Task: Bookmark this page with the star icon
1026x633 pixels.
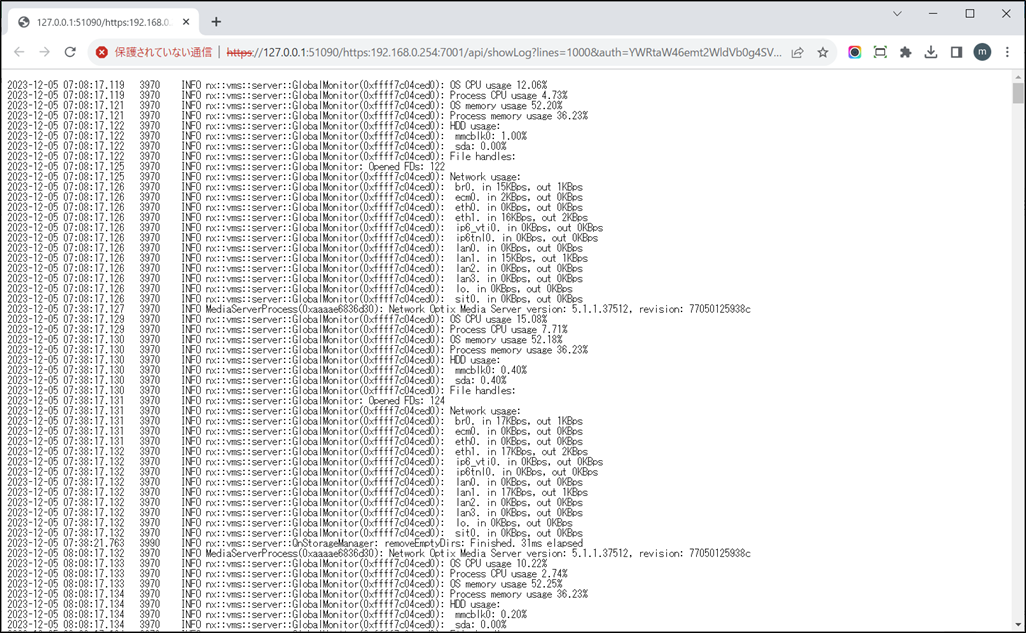Action: (x=823, y=52)
